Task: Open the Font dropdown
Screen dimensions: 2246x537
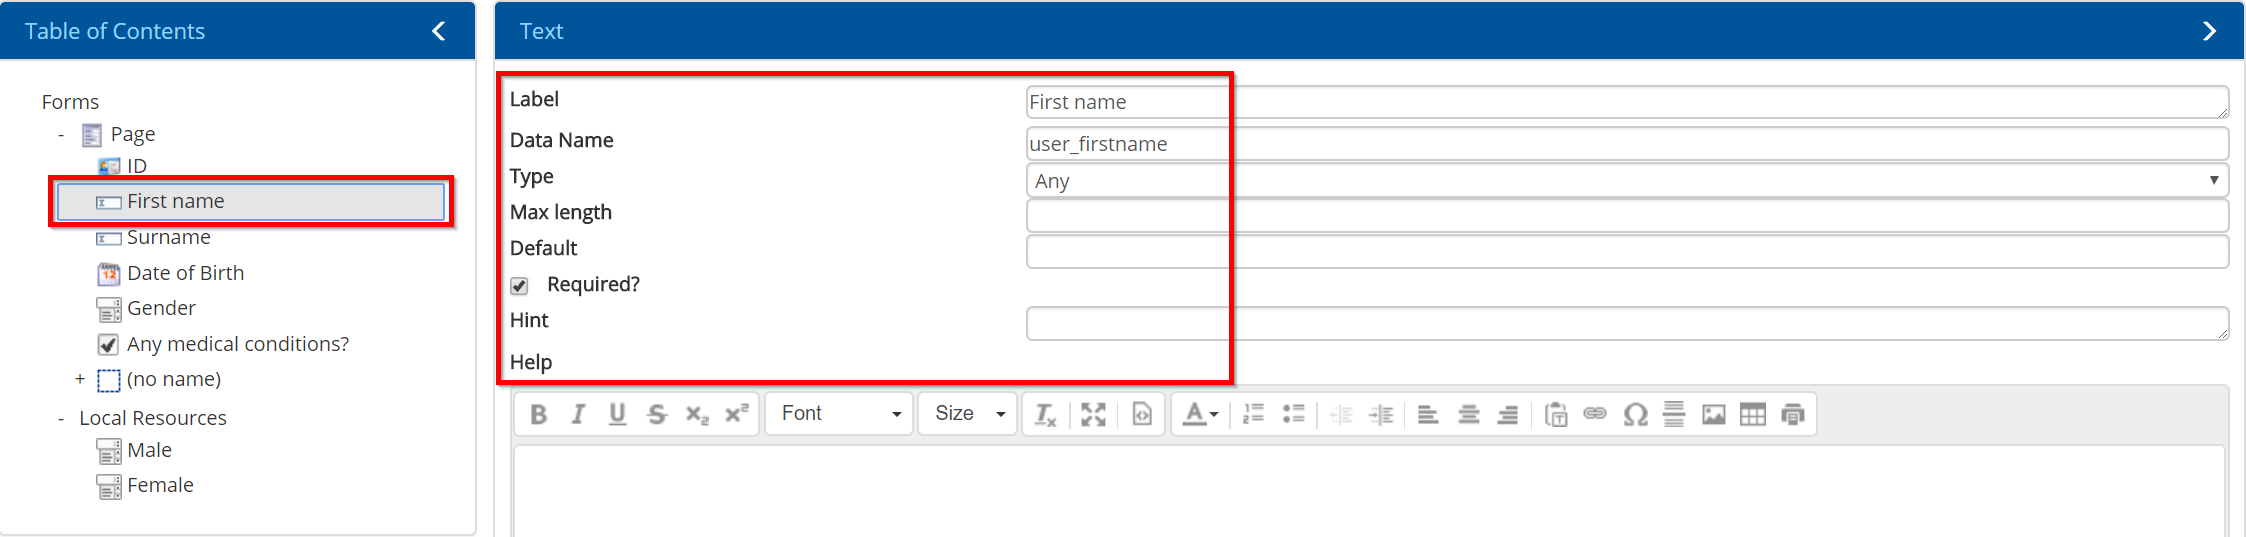Action: point(839,414)
